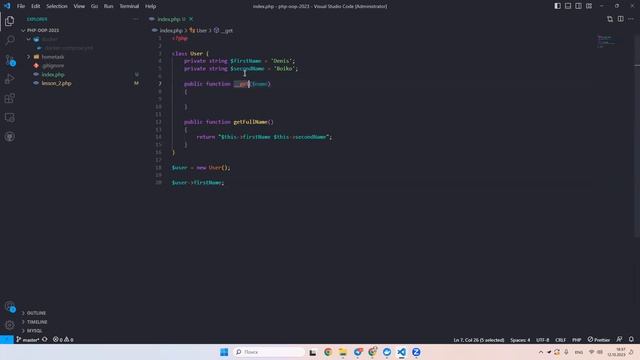Open the Remote Explorer view

click(x=9, y=118)
